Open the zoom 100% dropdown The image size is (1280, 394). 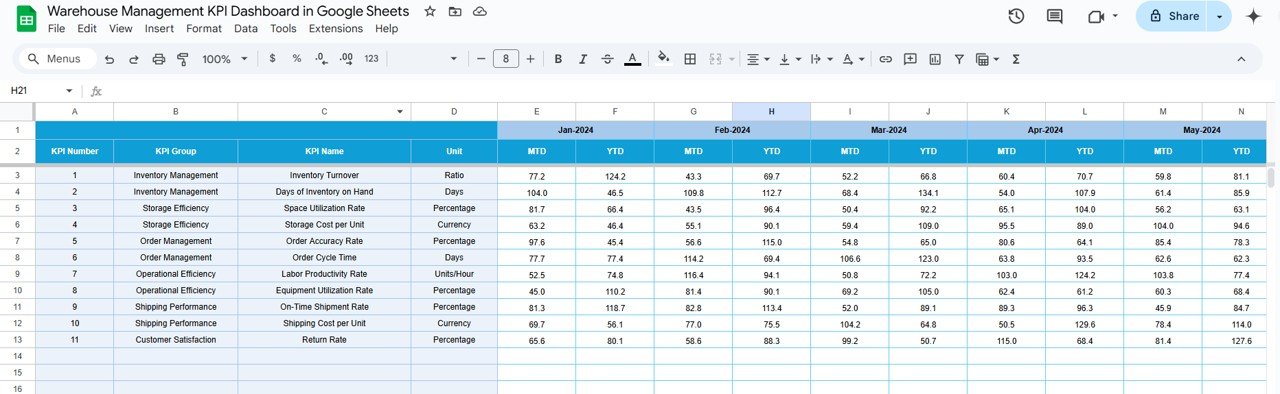(x=224, y=59)
